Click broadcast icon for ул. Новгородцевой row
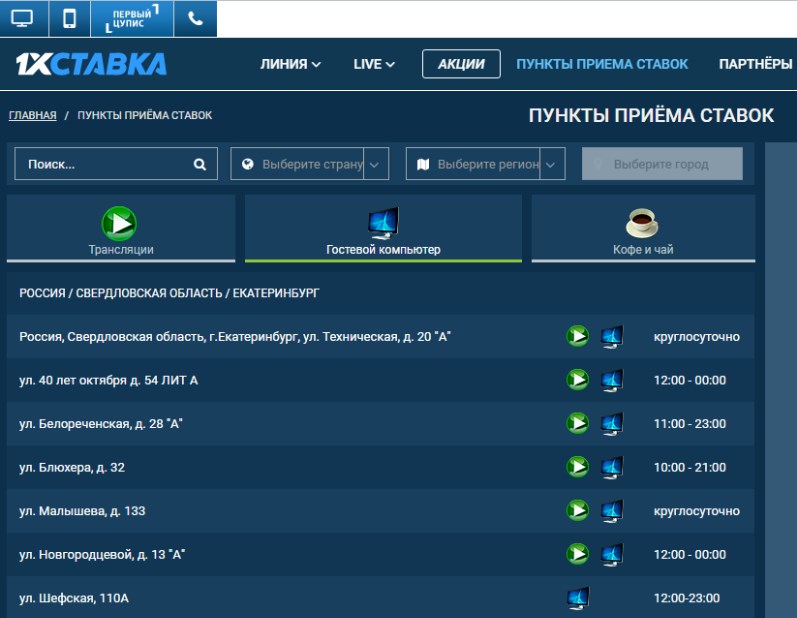The height and width of the screenshot is (618, 797). (x=577, y=554)
